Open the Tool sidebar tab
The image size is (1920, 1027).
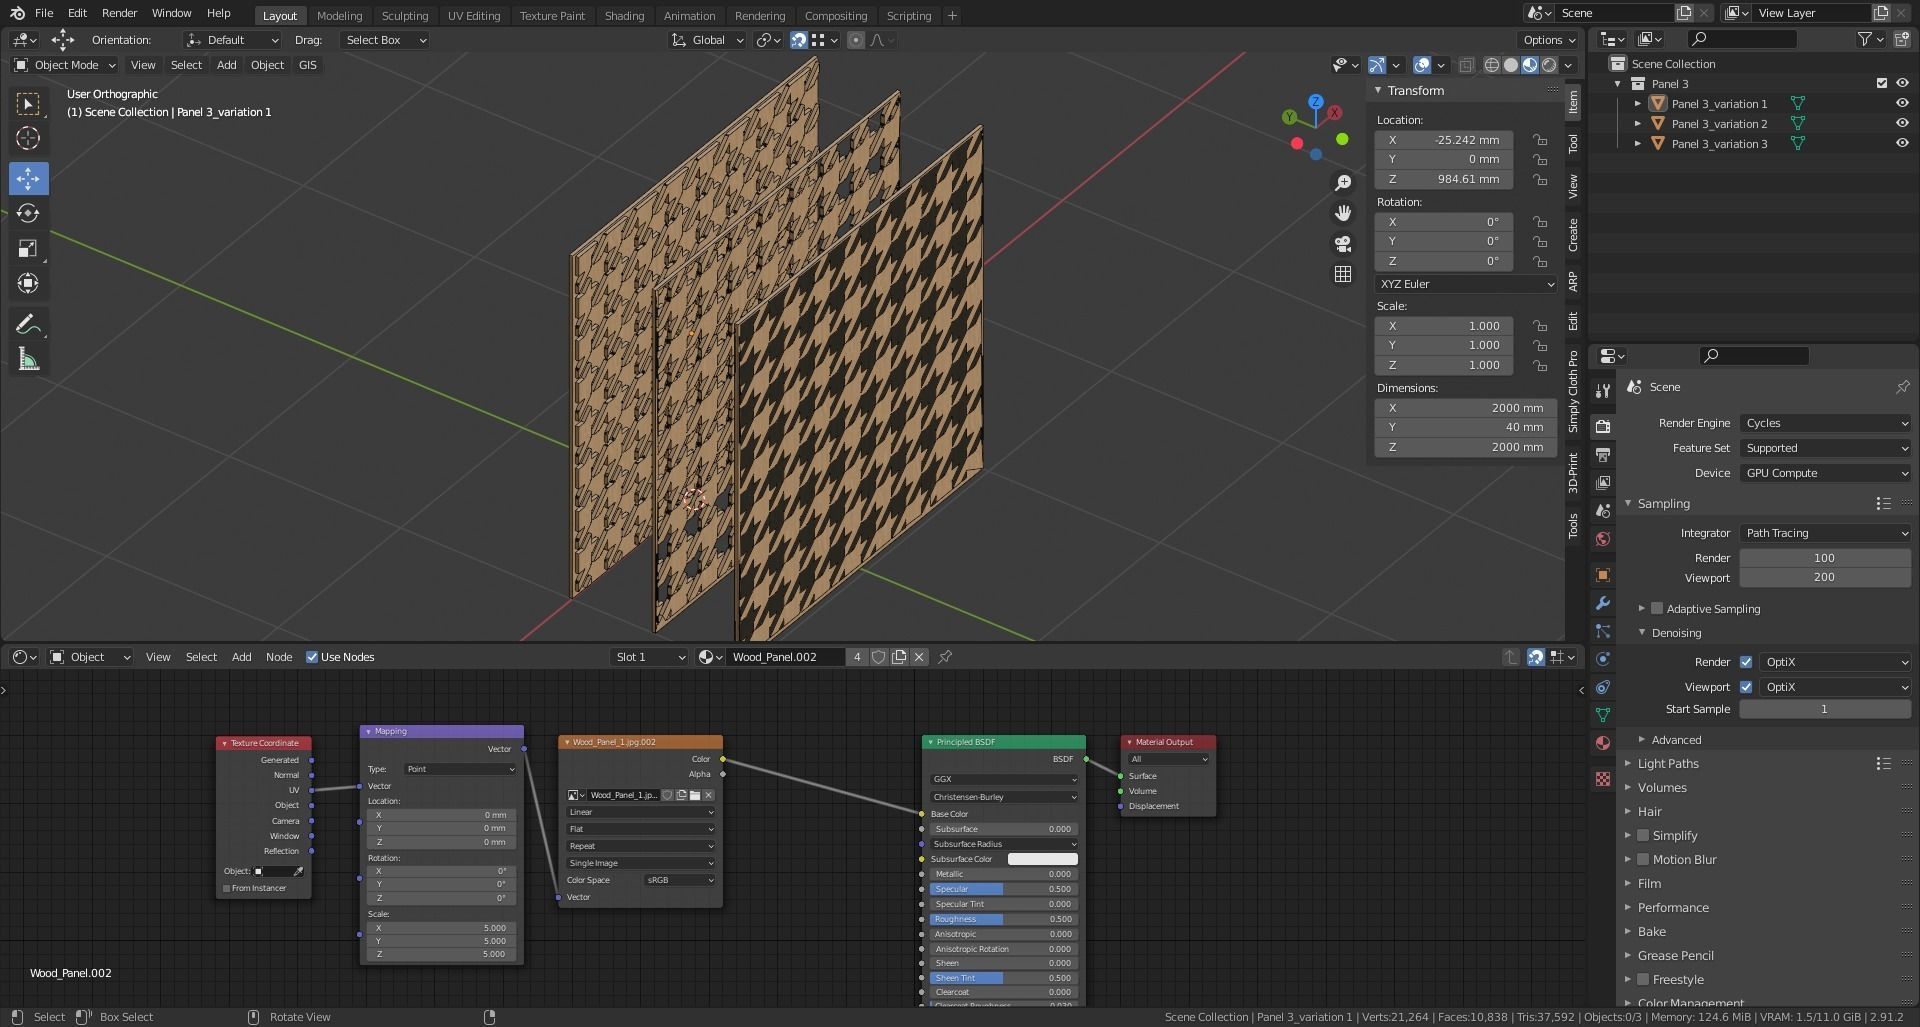point(1573,143)
